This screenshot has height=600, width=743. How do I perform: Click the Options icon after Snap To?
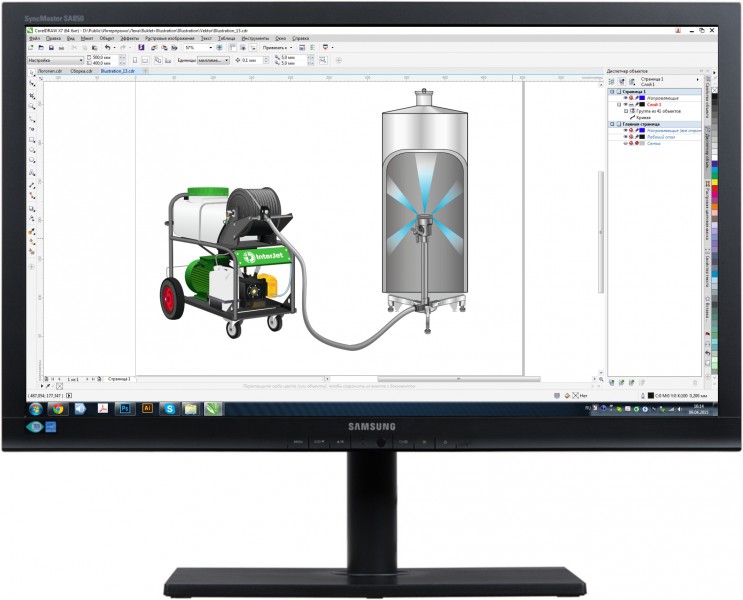[x=302, y=47]
